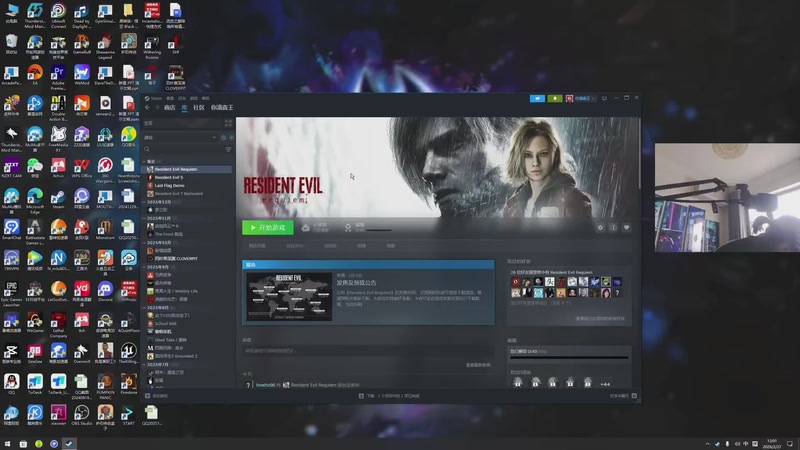Open the 主页 library home entry
800x450 pixels.
(183, 123)
